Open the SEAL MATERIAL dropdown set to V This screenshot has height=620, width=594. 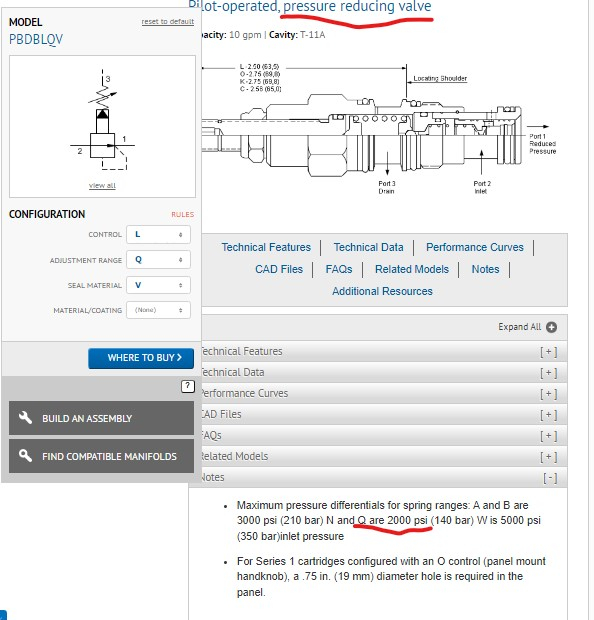pyautogui.click(x=158, y=285)
